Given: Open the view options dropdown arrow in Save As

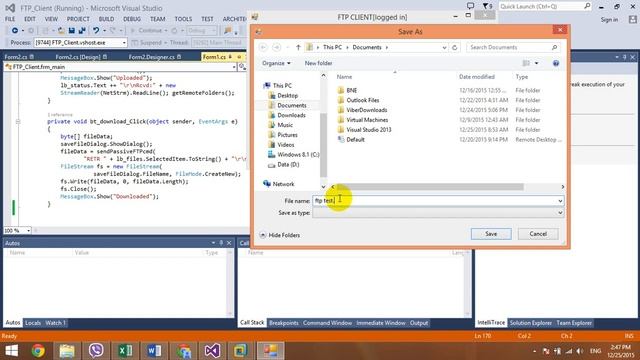Looking at the screenshot, I should pyautogui.click(x=536, y=63).
